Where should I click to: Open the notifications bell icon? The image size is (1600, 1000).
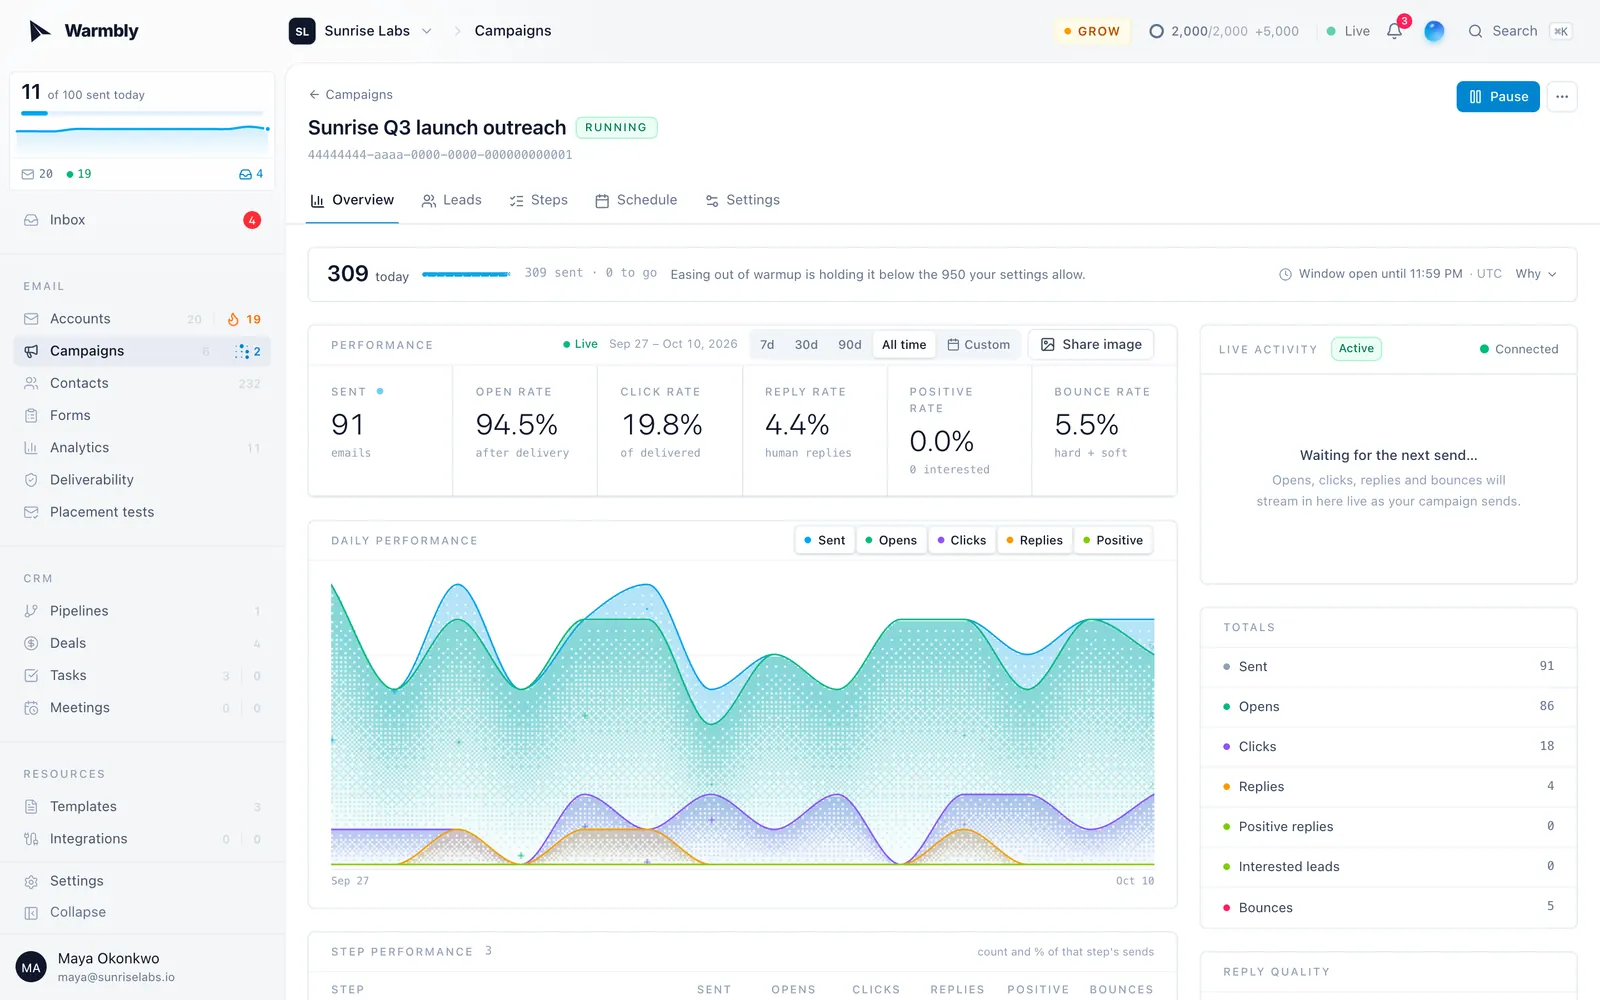coord(1394,31)
